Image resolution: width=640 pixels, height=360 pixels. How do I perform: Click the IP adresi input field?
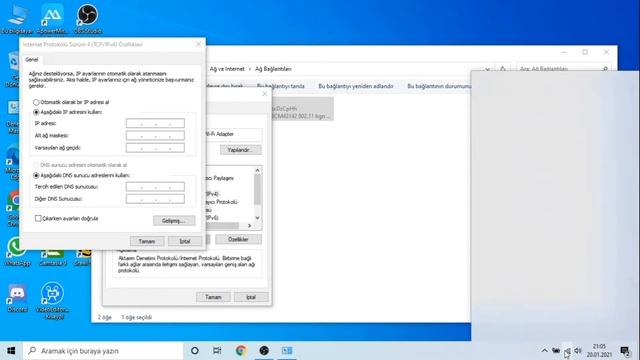tap(155, 123)
